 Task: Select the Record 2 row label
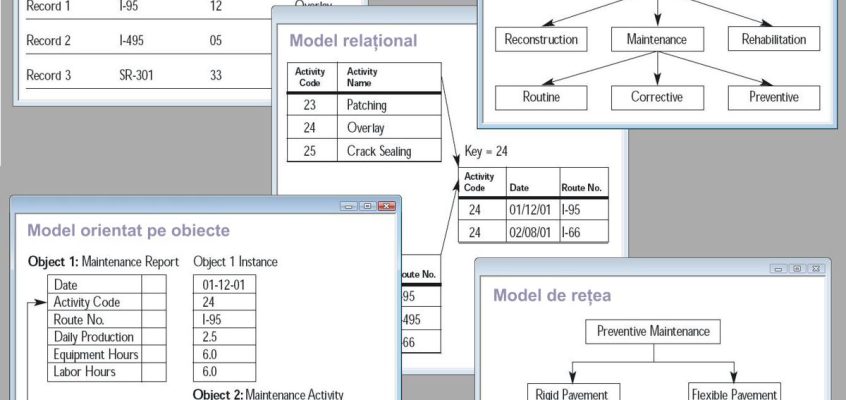(x=49, y=40)
